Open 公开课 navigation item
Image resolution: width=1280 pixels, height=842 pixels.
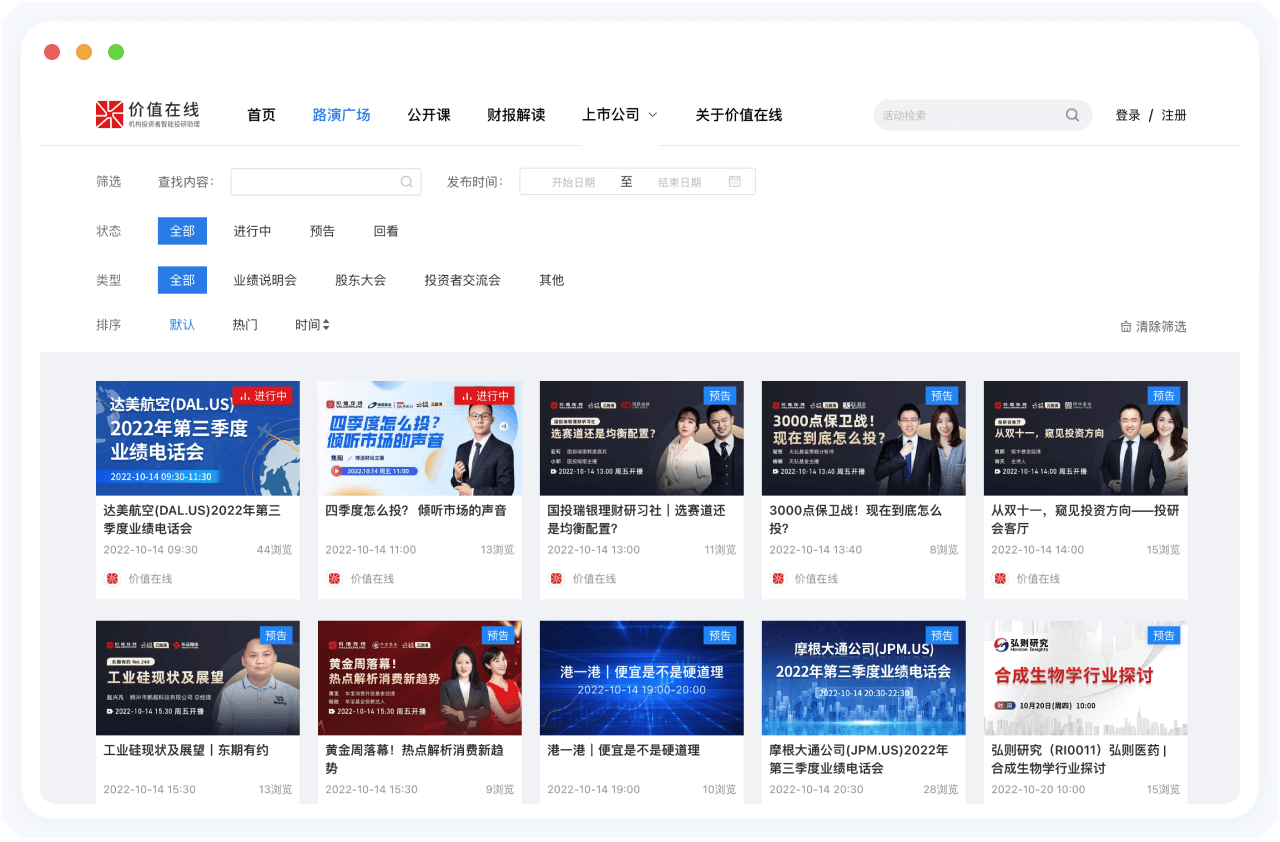pos(429,115)
